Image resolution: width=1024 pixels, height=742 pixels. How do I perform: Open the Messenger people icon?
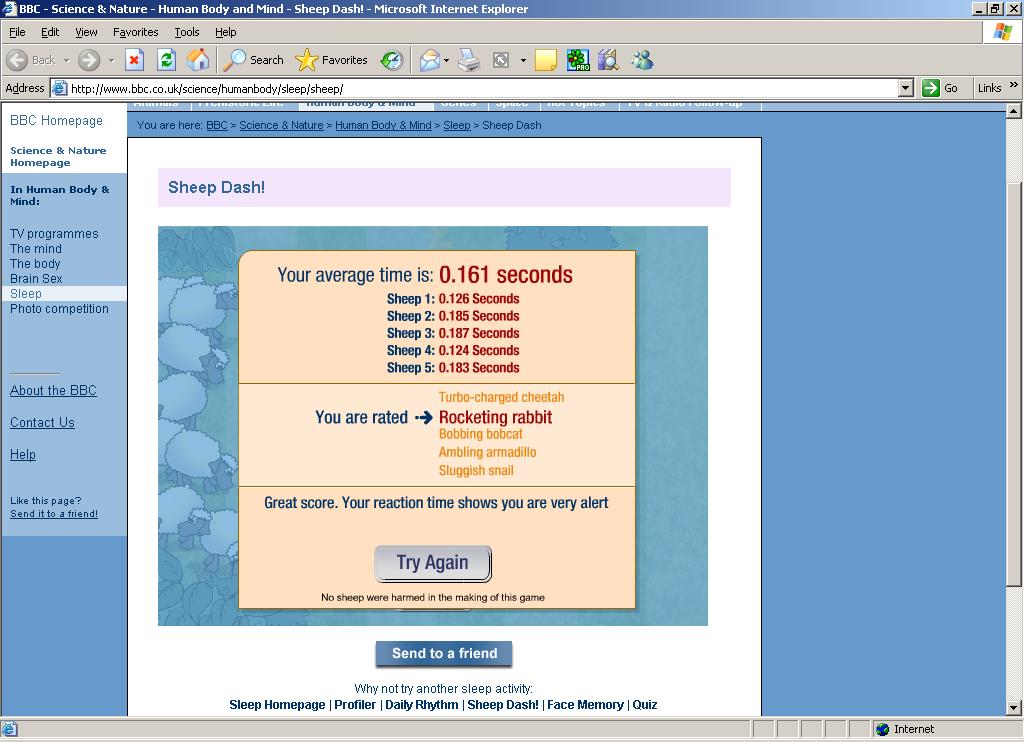pos(642,60)
